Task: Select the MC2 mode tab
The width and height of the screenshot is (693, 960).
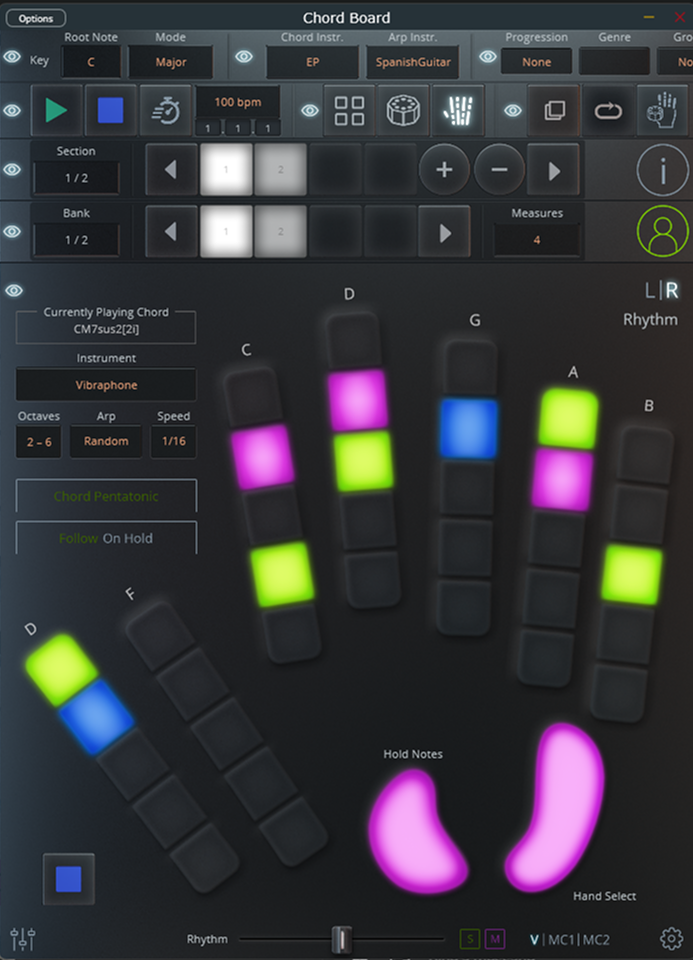Action: pos(596,939)
